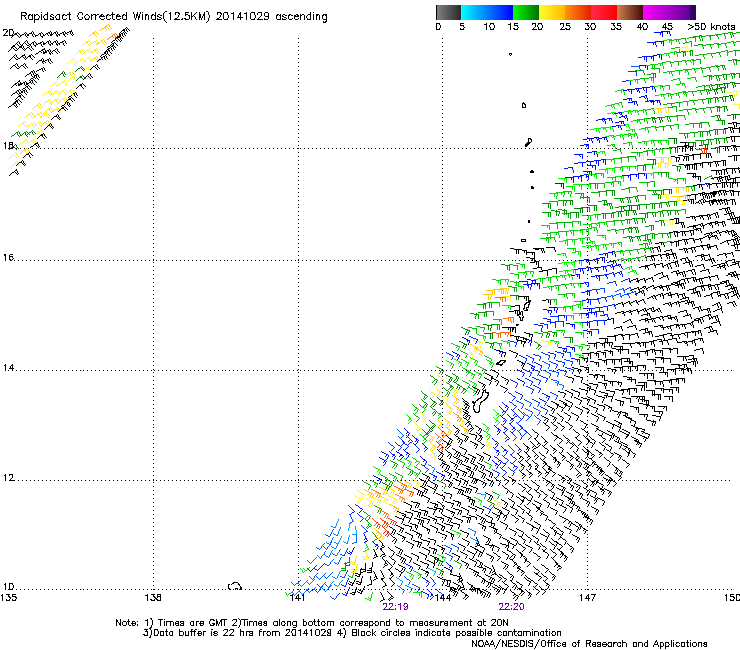Click the yellow 20-25 knots legend swatch

coord(552,12)
